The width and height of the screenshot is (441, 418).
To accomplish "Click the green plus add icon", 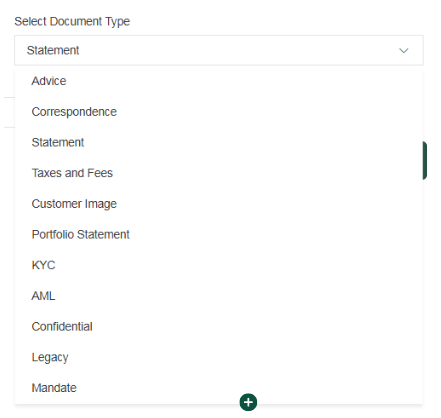I will (x=248, y=402).
